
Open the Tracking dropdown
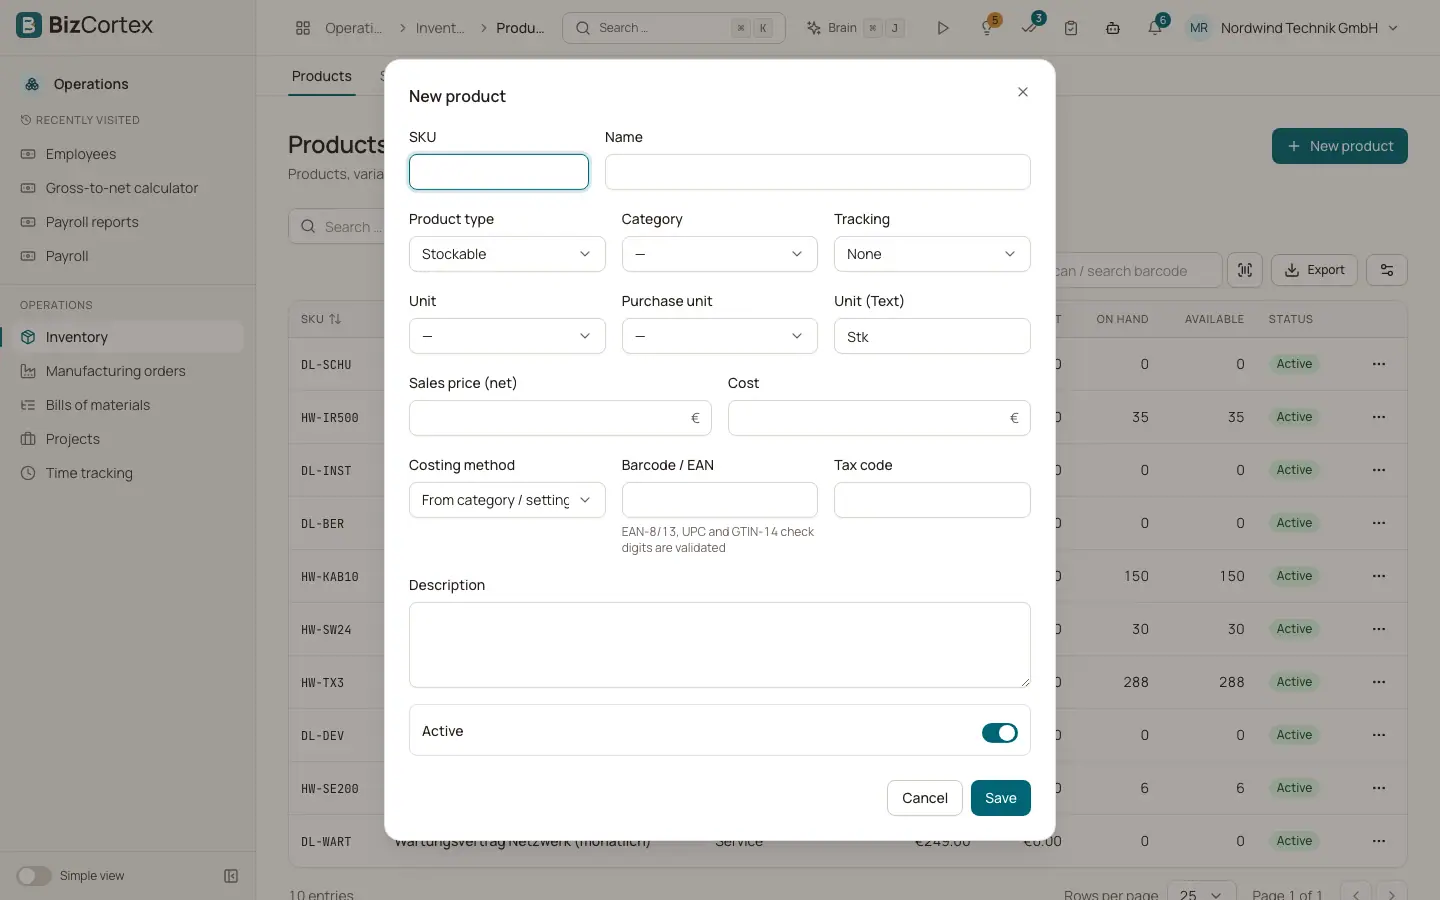932,254
